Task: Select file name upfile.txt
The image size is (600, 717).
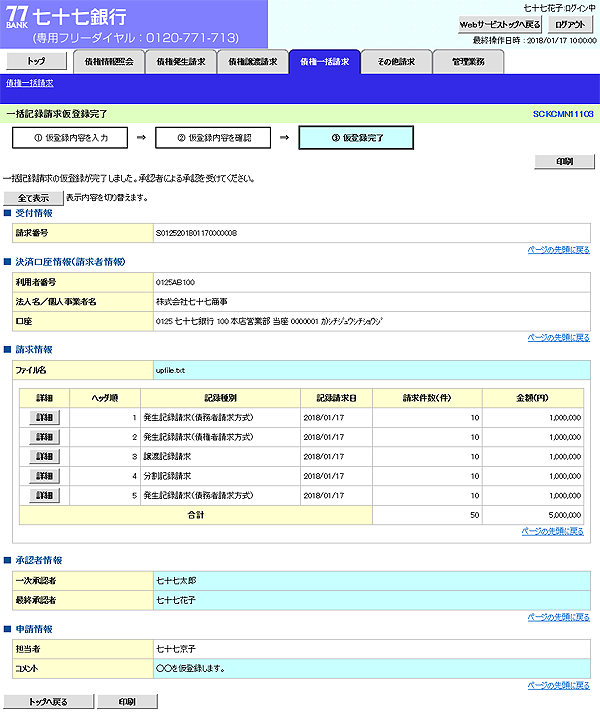Action: (x=170, y=370)
